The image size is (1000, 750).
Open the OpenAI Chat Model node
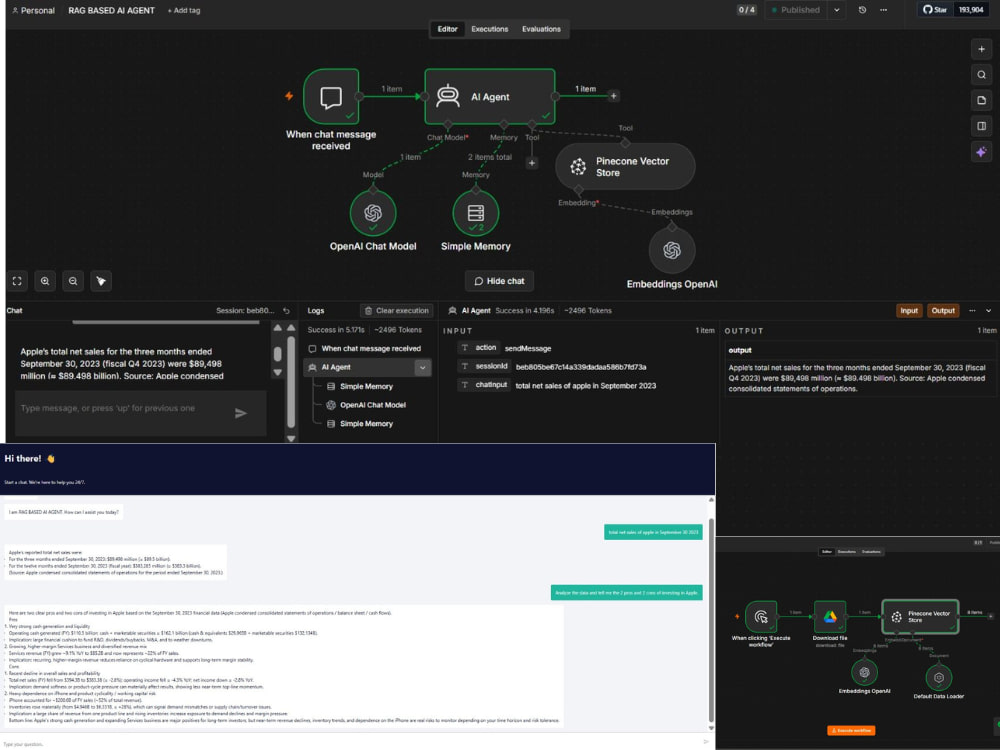coord(373,213)
